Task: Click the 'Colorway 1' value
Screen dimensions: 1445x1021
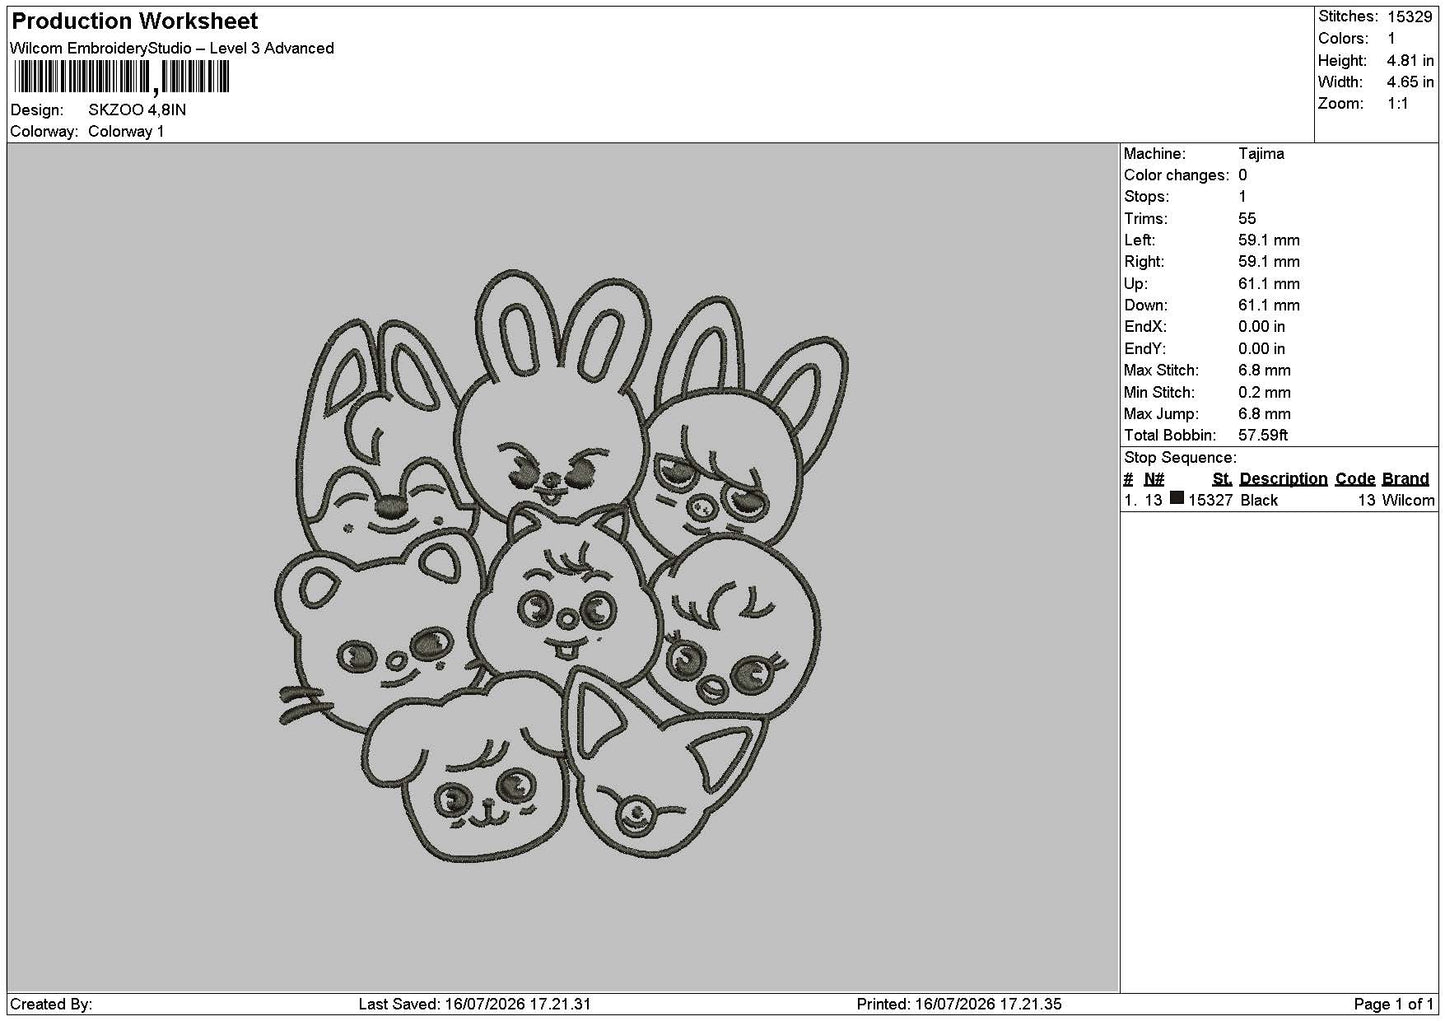Action: 126,132
